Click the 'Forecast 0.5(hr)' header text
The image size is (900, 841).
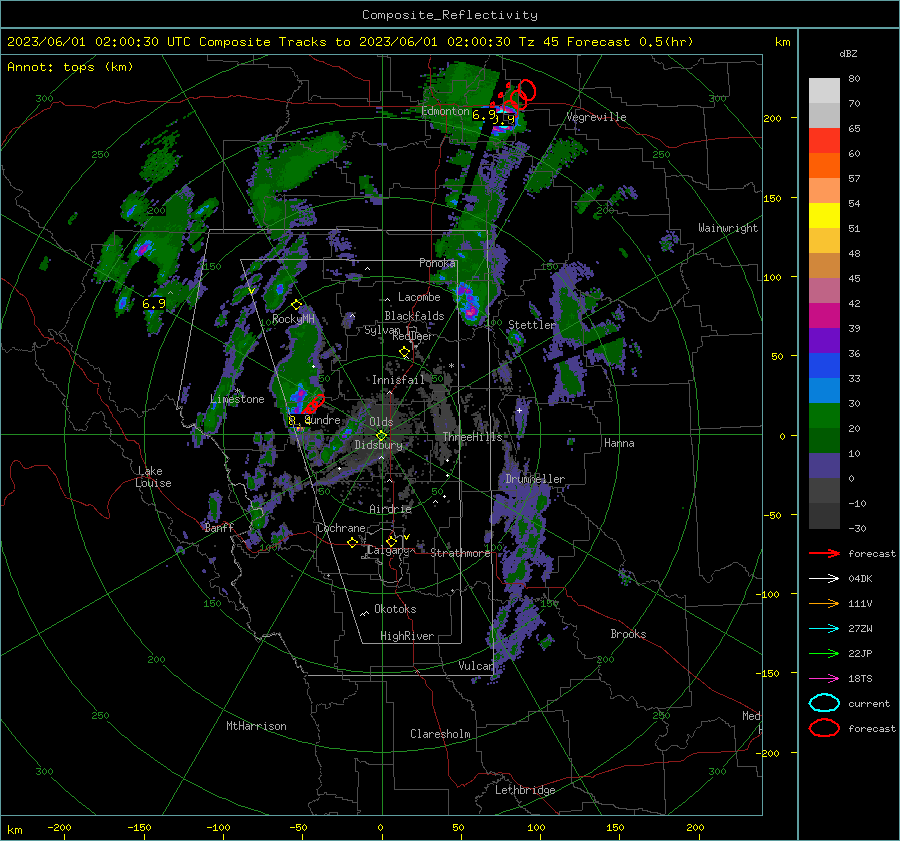tap(630, 42)
